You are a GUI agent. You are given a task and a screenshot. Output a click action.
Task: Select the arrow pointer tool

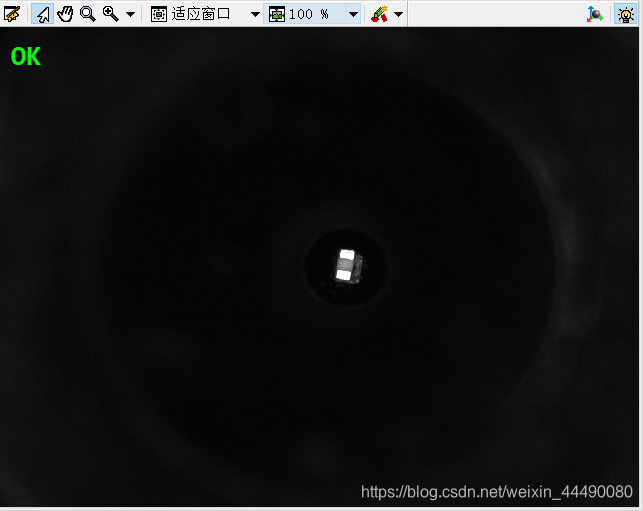[x=43, y=14]
